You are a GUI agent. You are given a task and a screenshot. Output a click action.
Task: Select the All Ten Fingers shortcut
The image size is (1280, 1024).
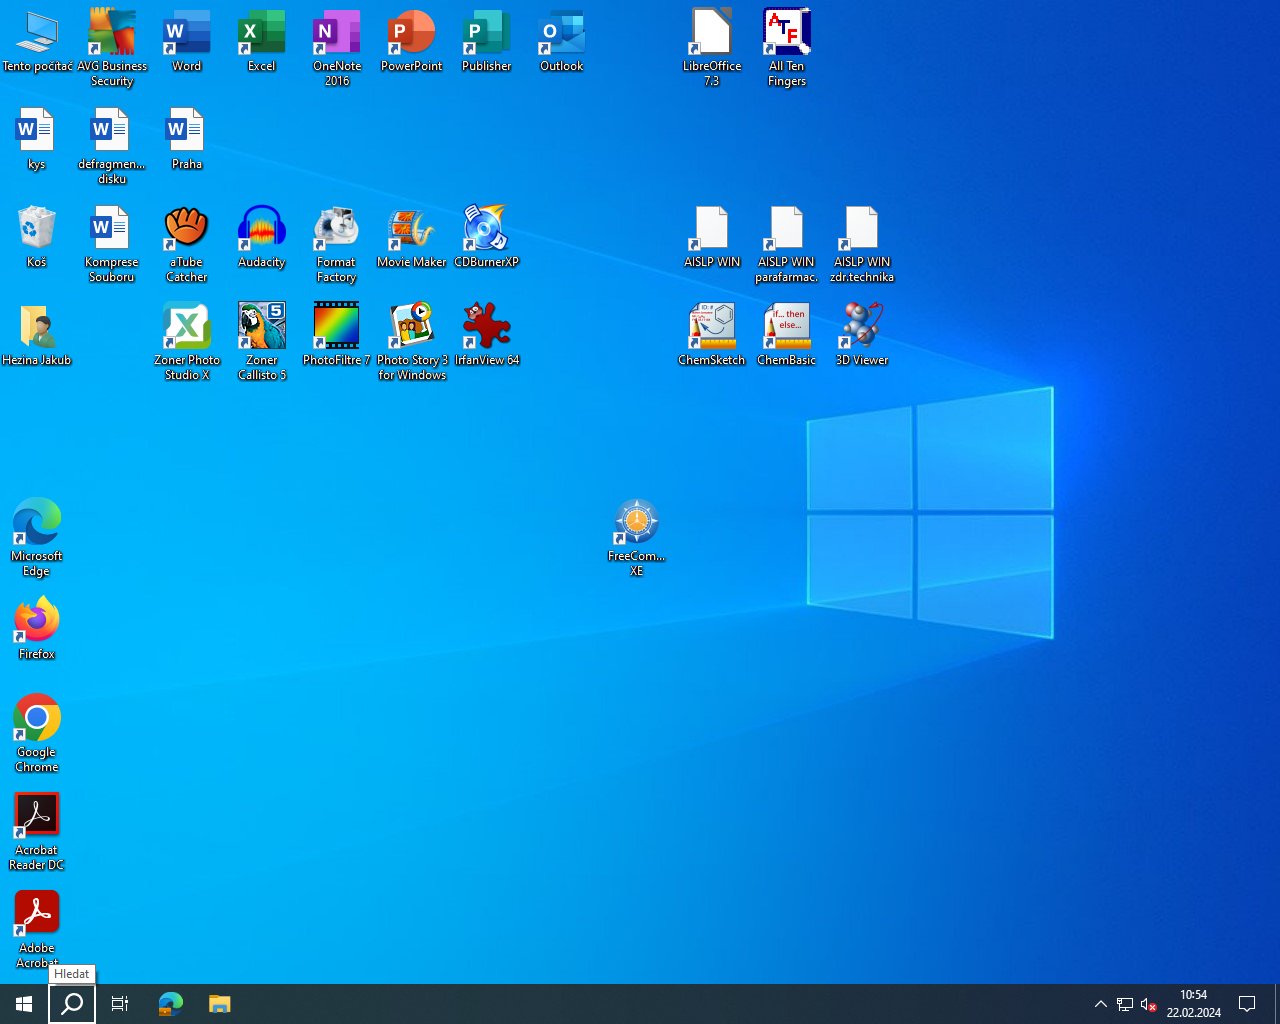coord(787,48)
